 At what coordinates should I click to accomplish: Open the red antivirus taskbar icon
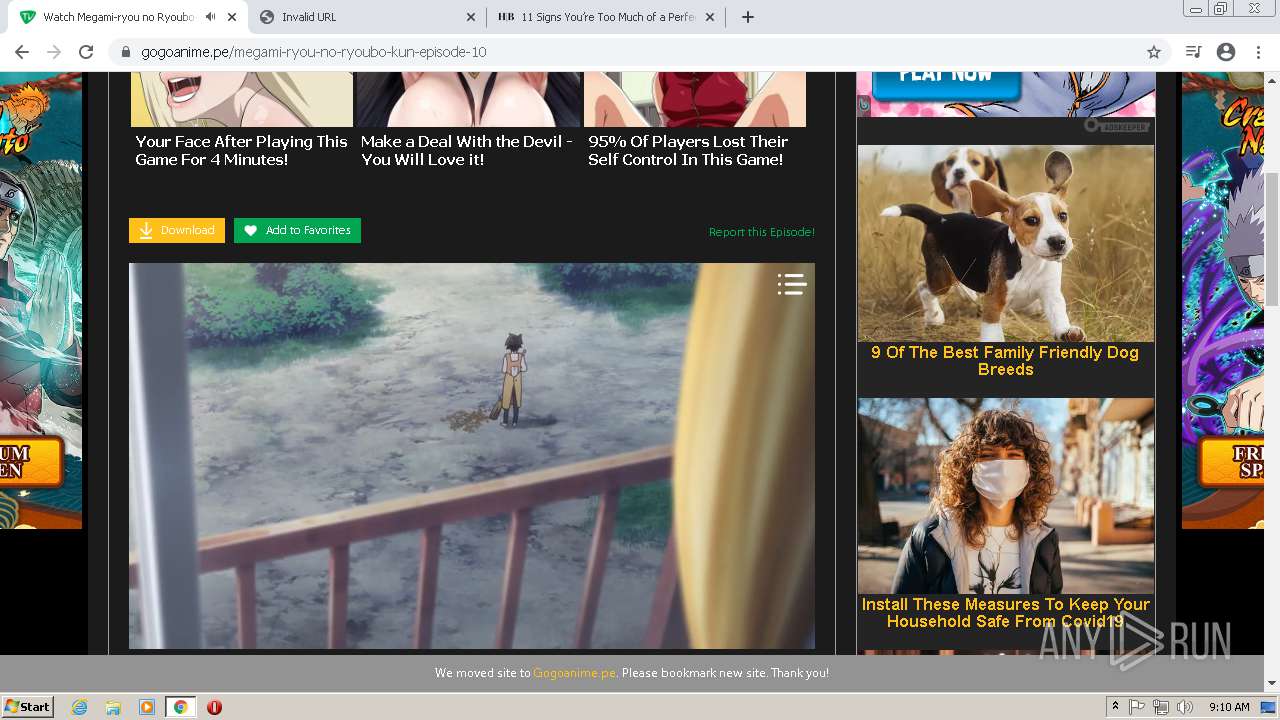click(214, 707)
